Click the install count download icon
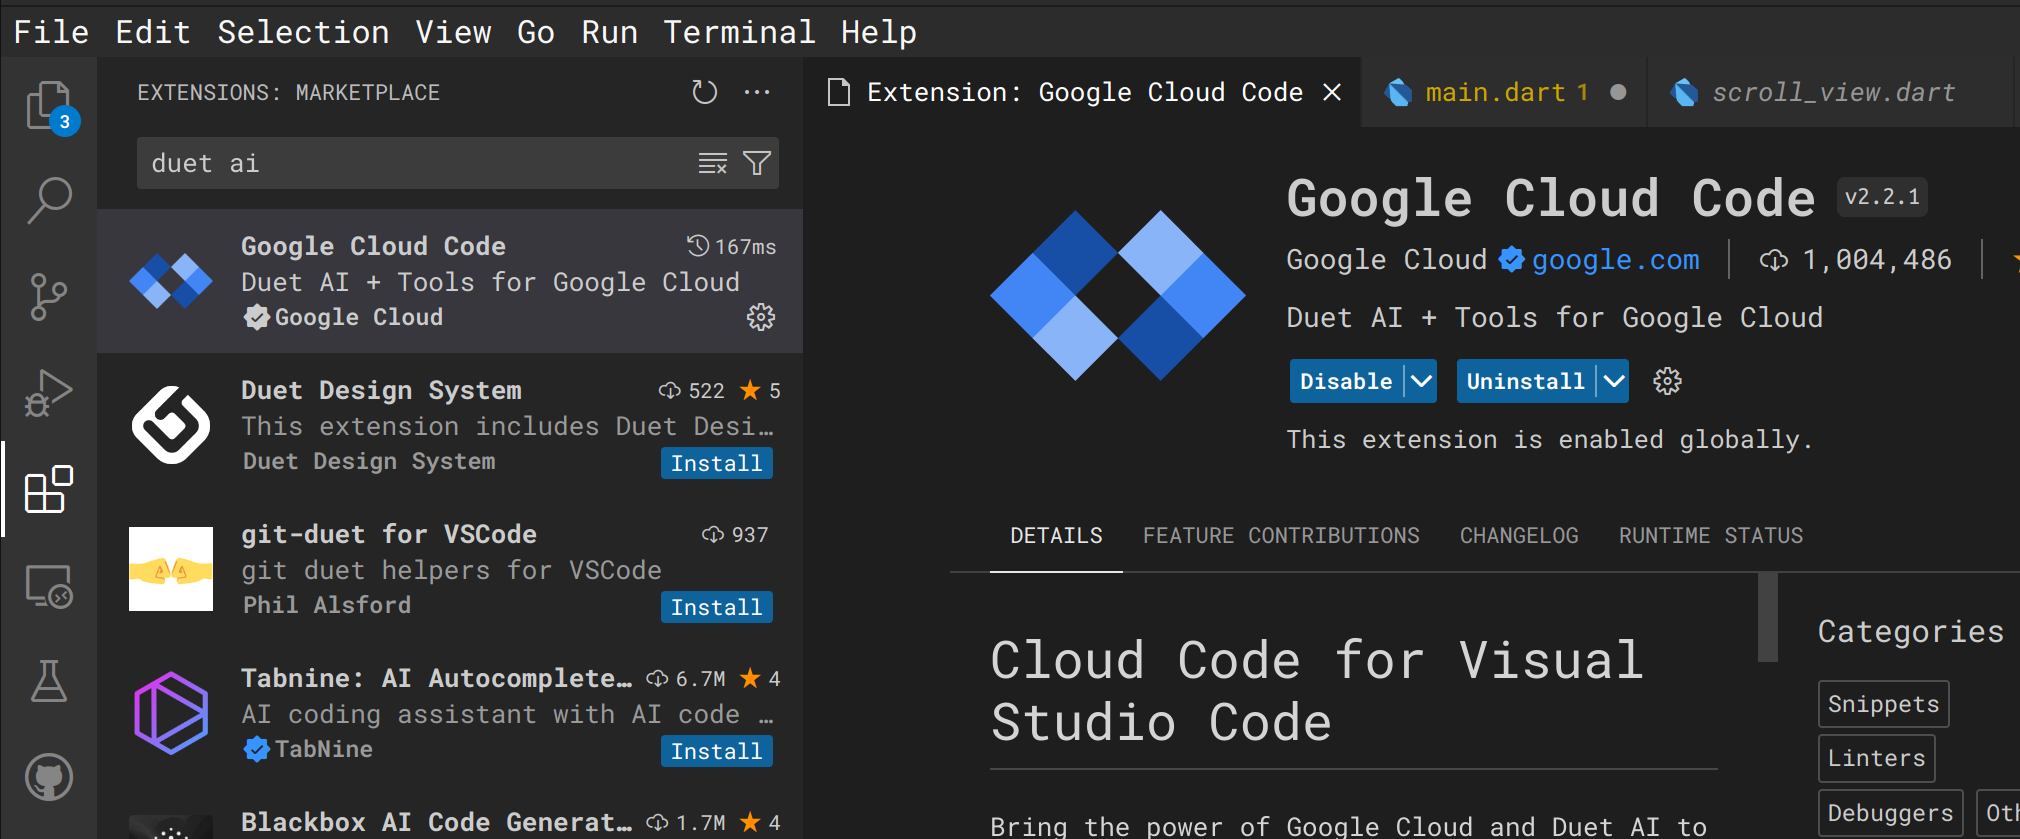This screenshot has height=839, width=2020. pyautogui.click(x=1774, y=260)
